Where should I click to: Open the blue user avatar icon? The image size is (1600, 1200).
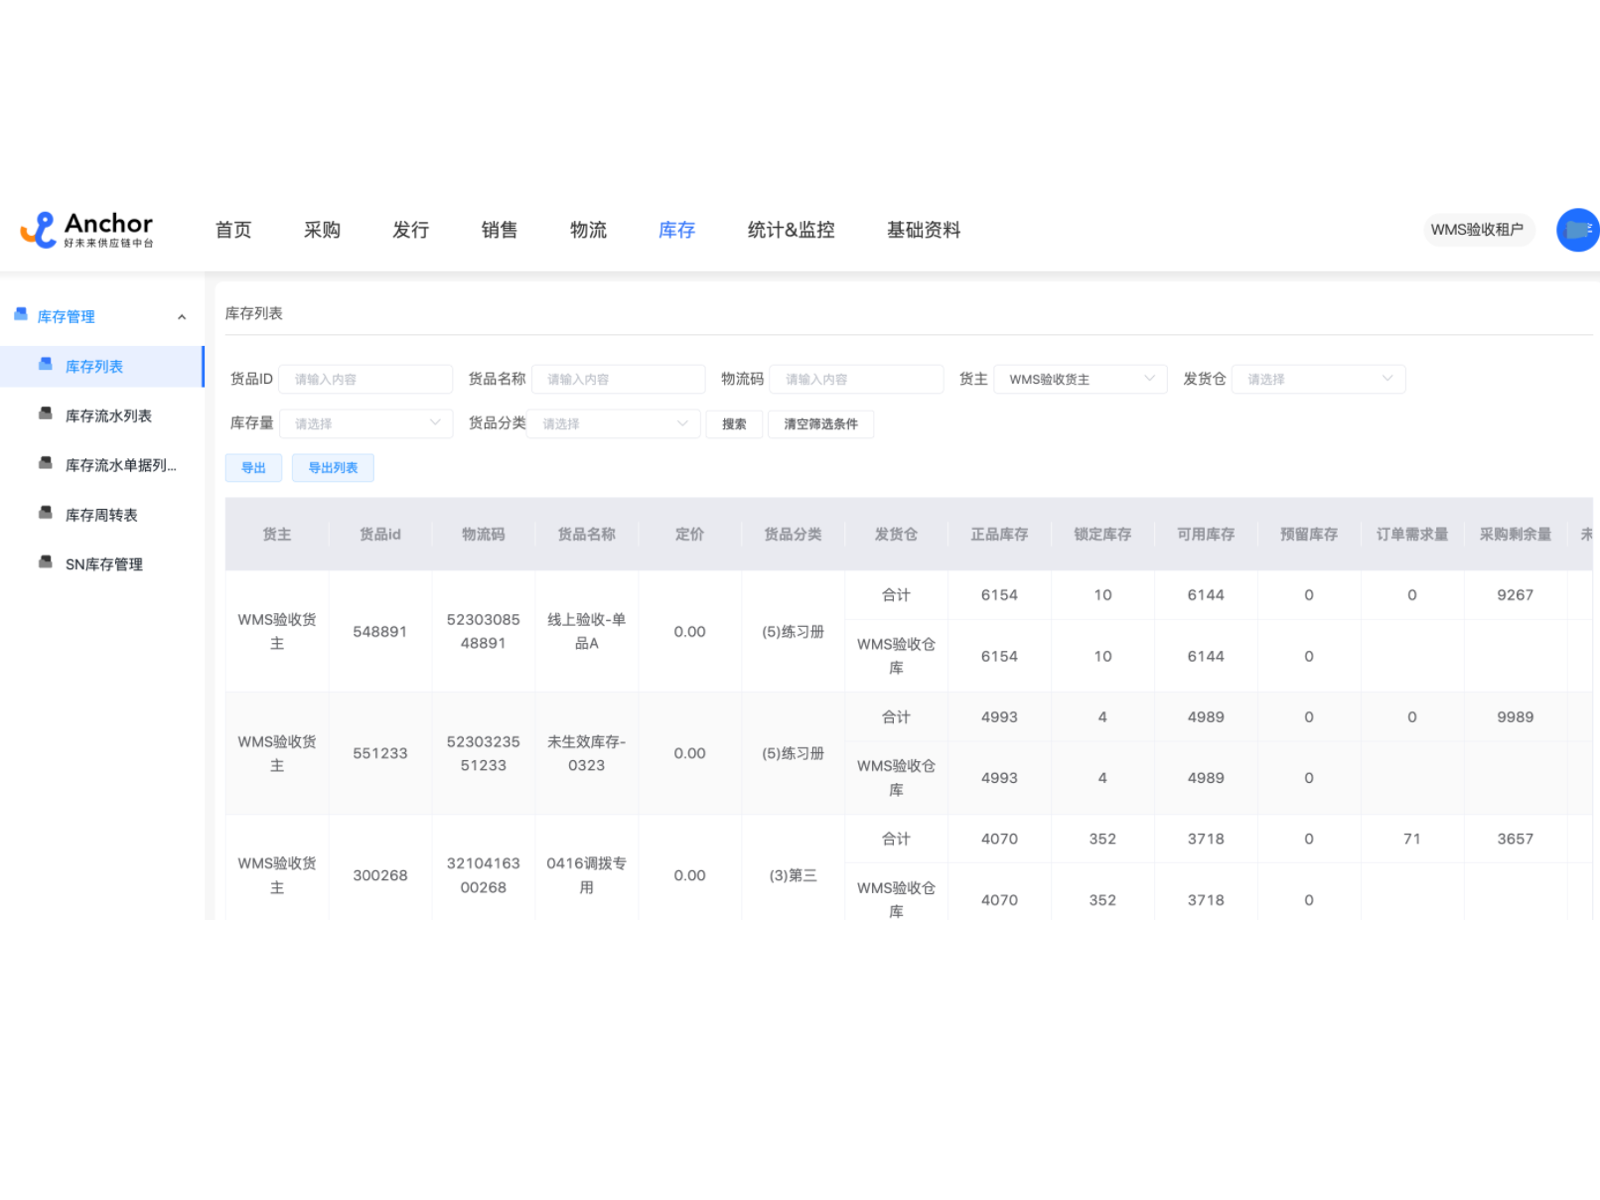(1578, 230)
